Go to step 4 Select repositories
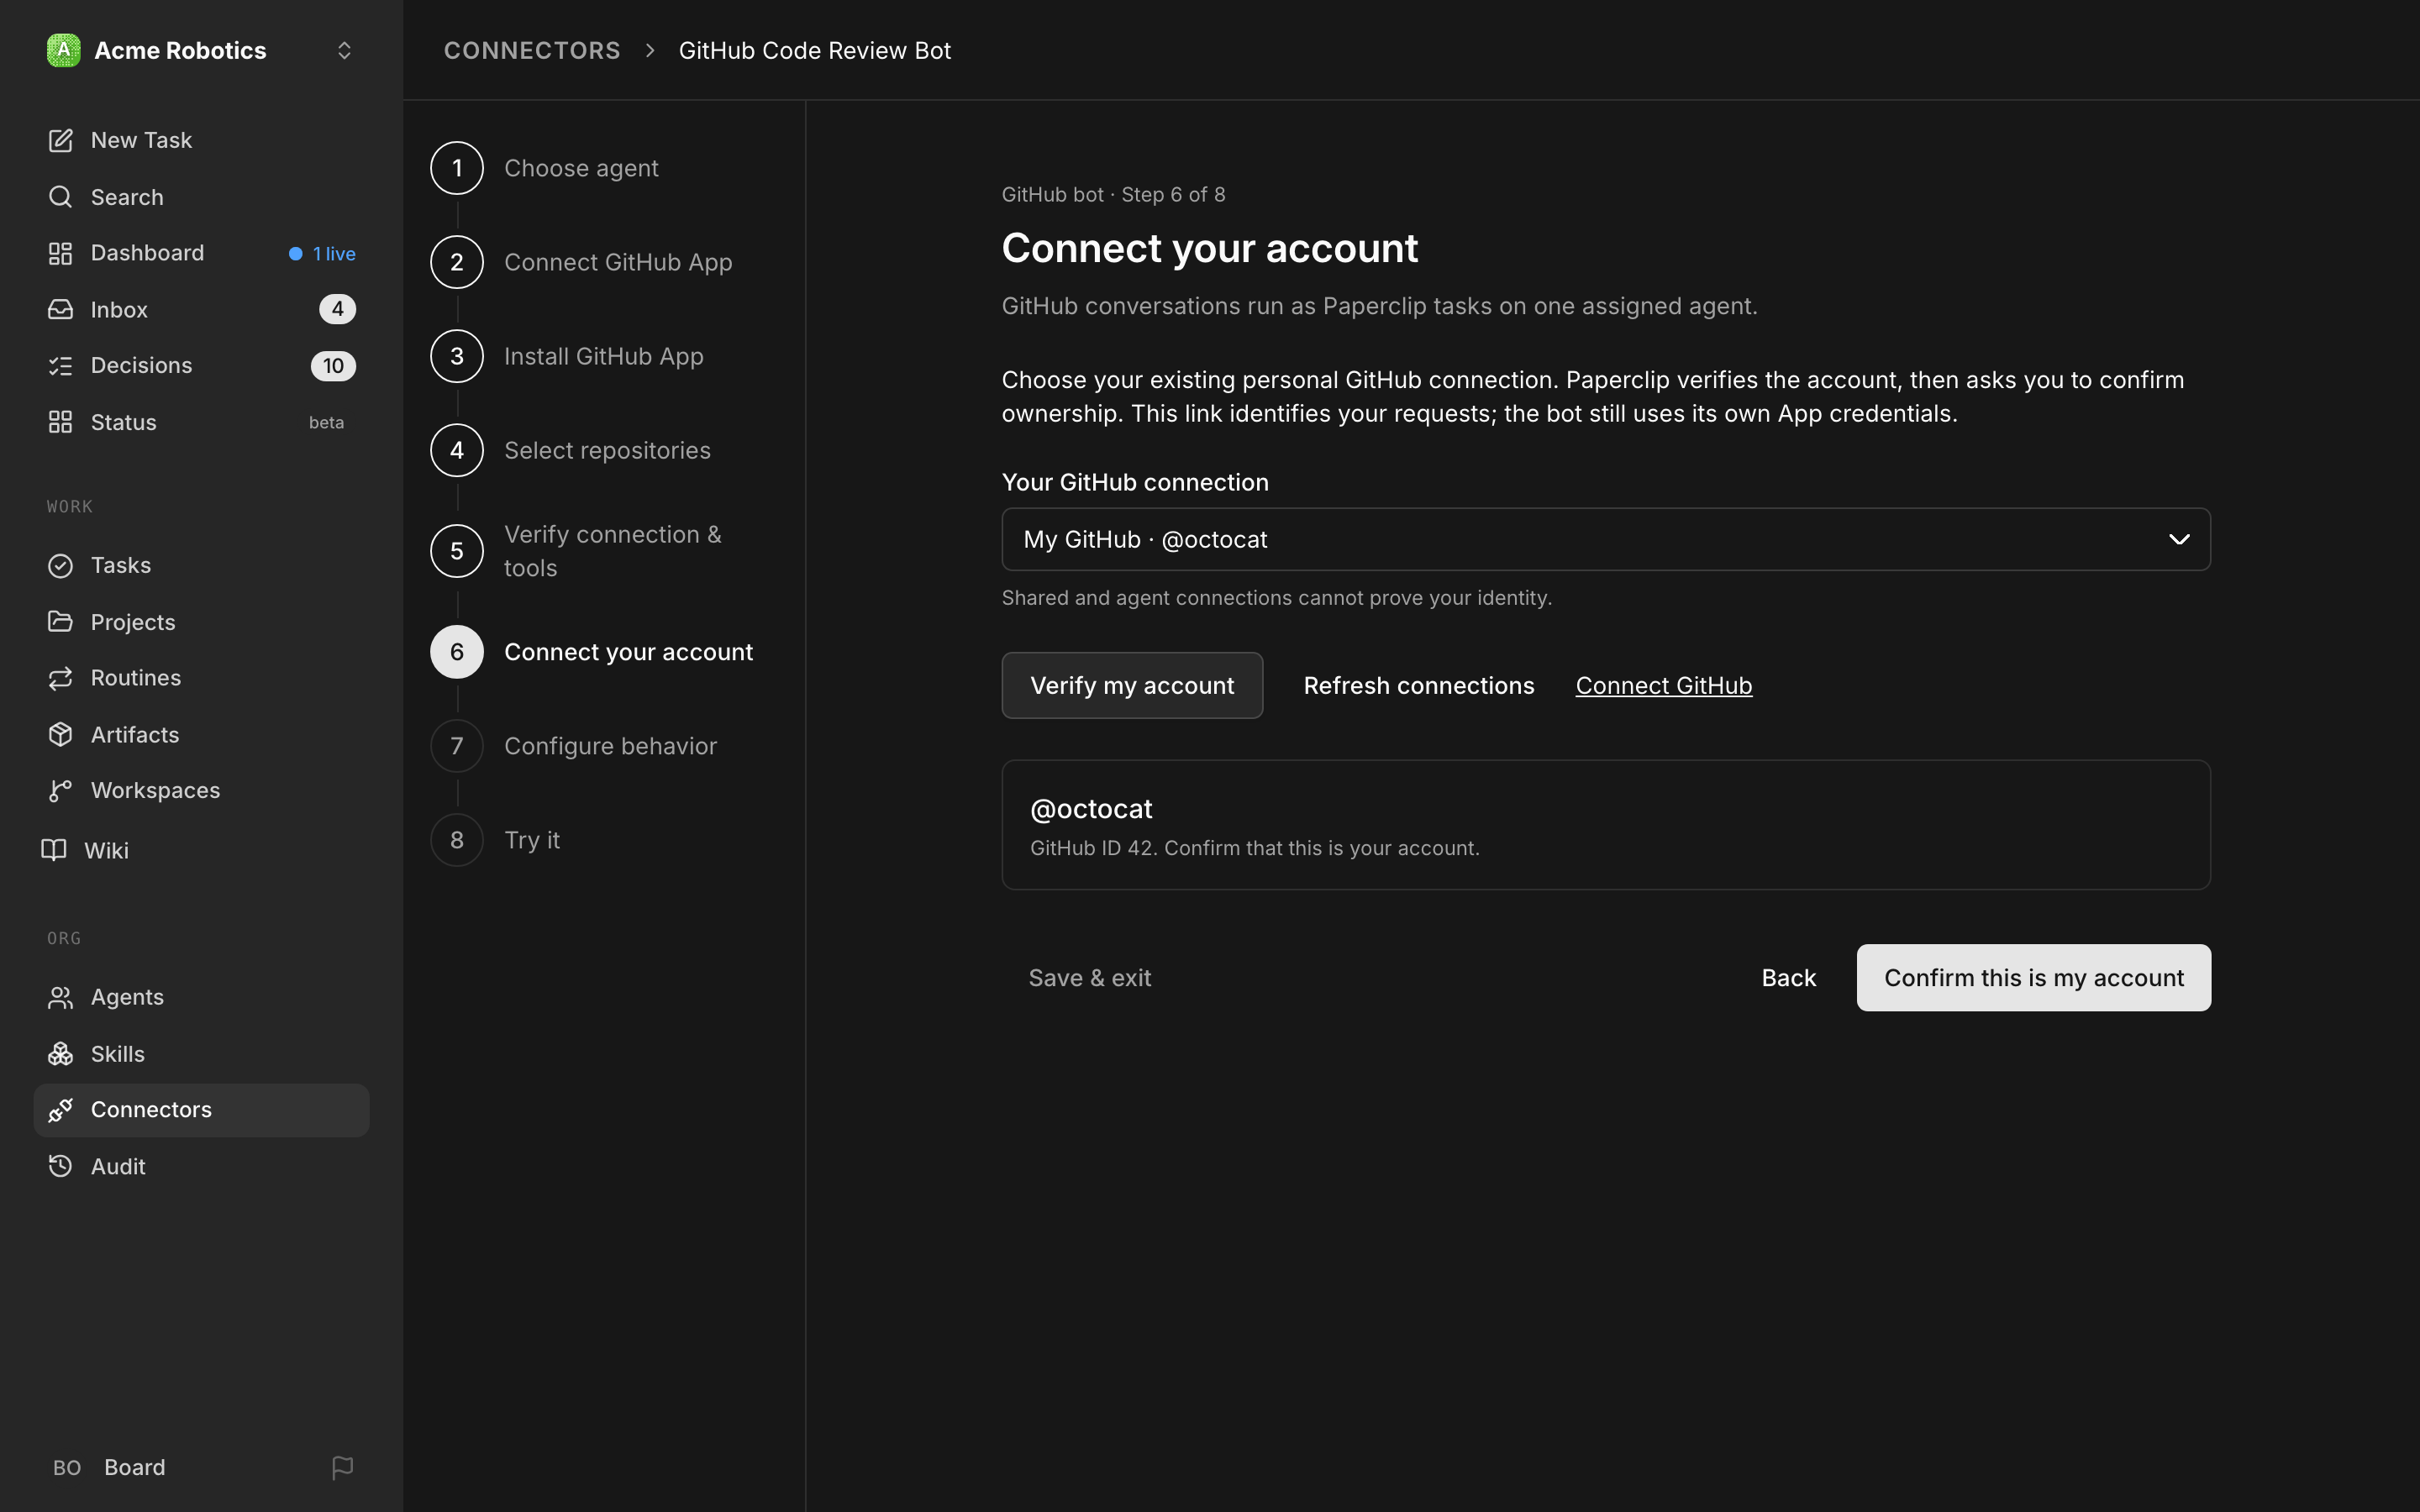 pyautogui.click(x=571, y=450)
